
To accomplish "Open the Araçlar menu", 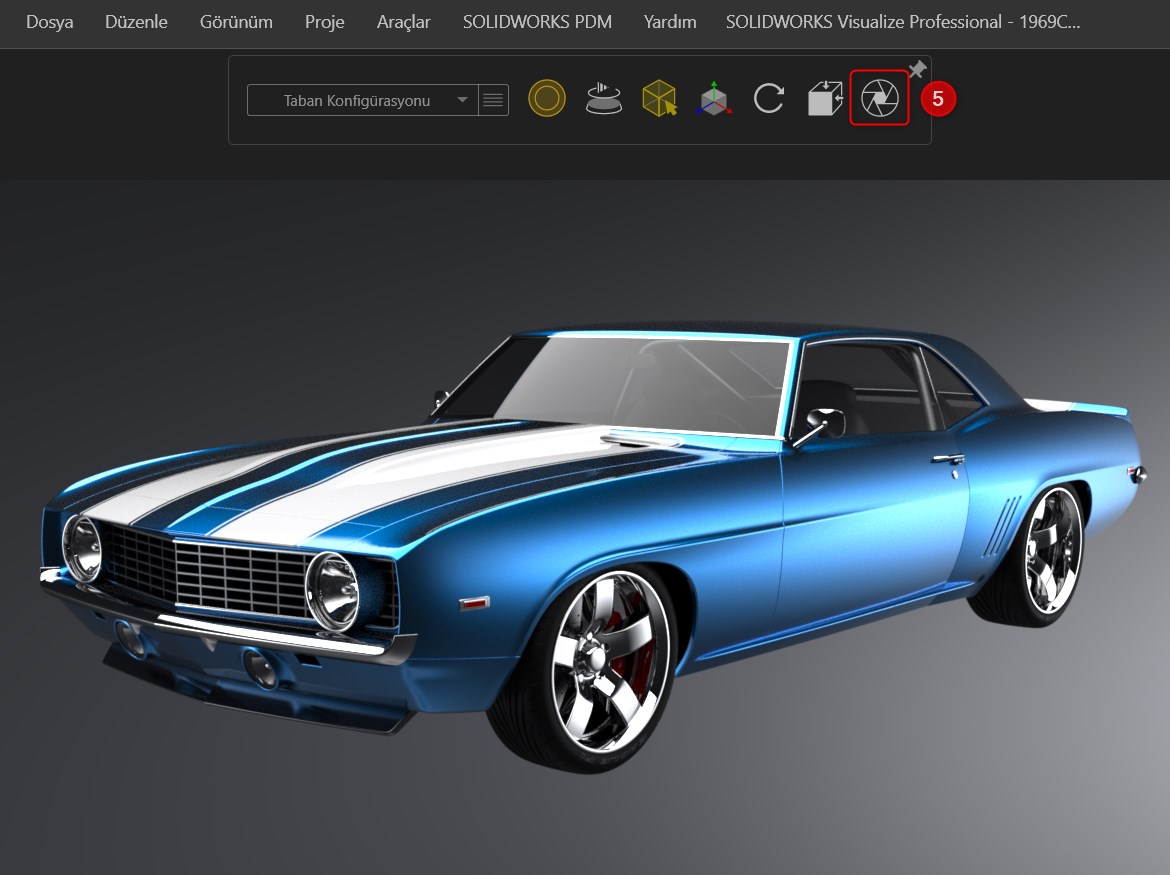I will pyautogui.click(x=404, y=22).
